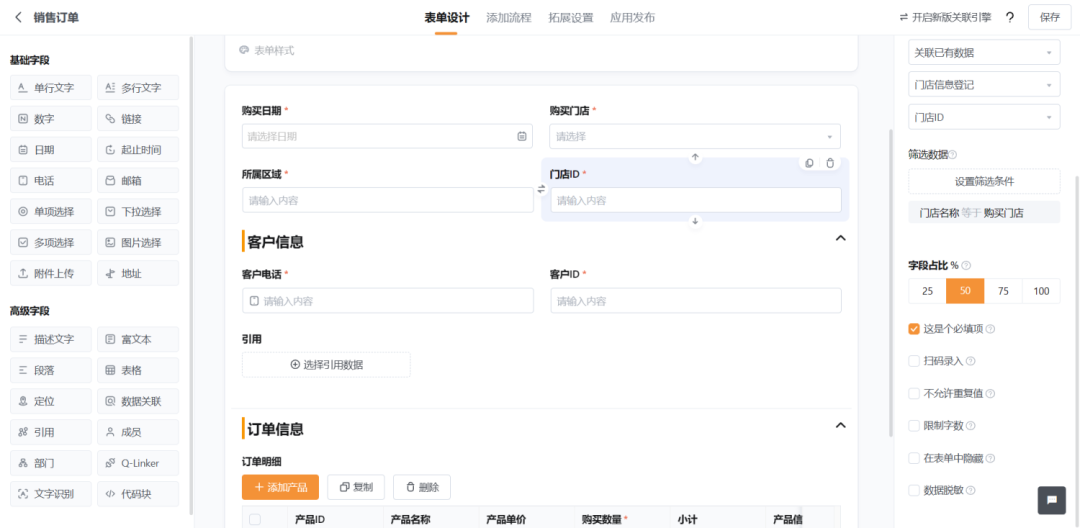Copy the 门店ID field with the copy icon

(809, 163)
